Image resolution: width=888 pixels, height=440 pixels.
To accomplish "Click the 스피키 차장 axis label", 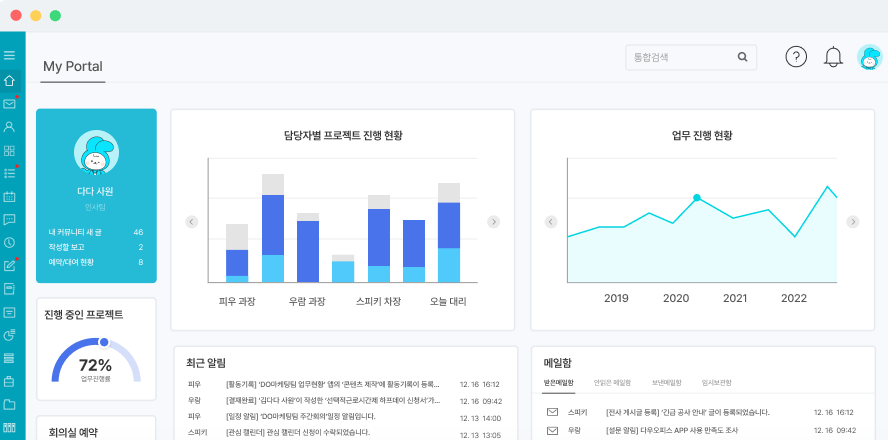I will [378, 301].
